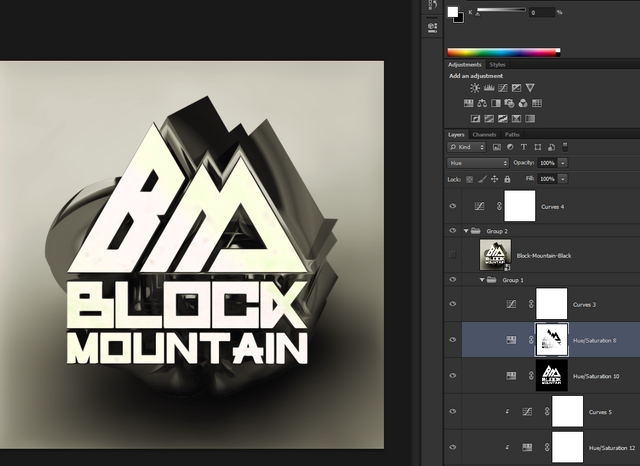The height and width of the screenshot is (466, 640).
Task: Hide the Hue/Saturation 12 layer
Action: tap(453, 447)
